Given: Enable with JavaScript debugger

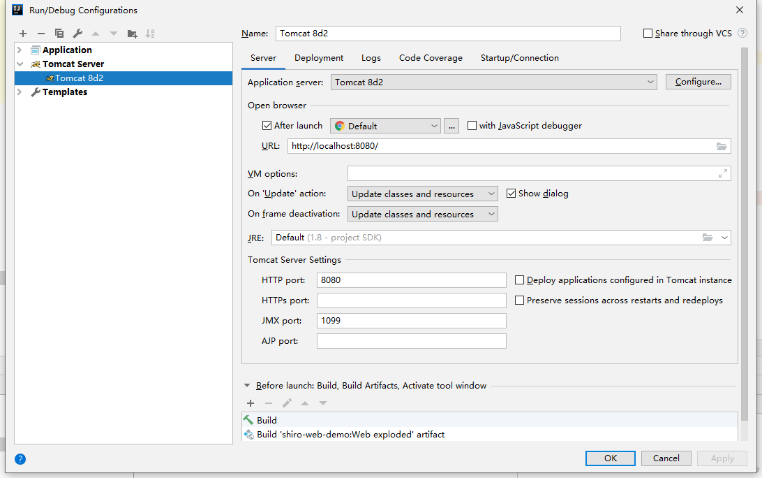Looking at the screenshot, I should point(472,126).
